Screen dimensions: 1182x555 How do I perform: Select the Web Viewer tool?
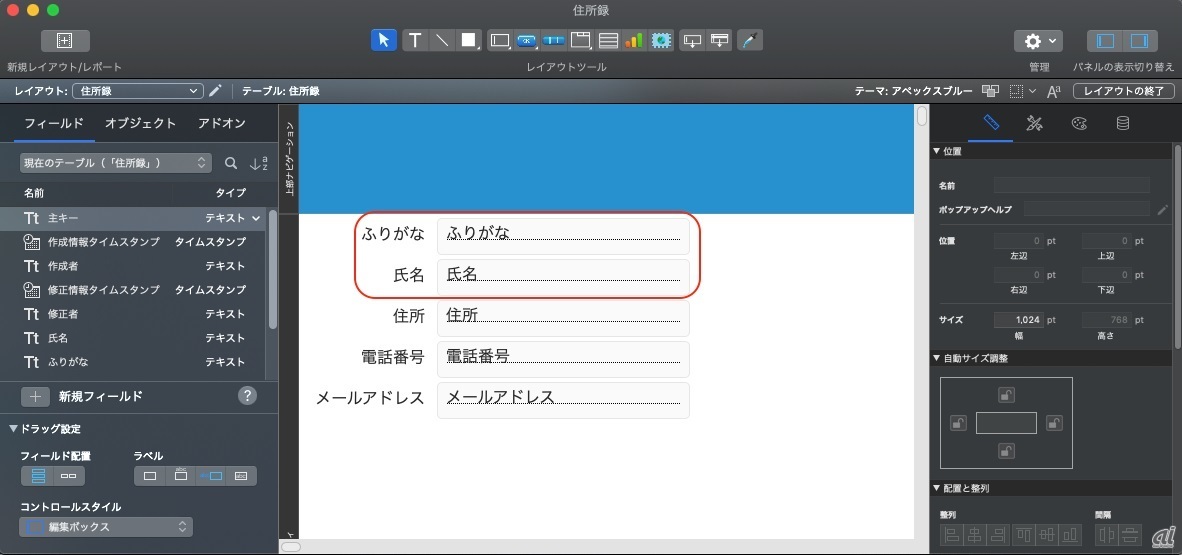click(661, 40)
